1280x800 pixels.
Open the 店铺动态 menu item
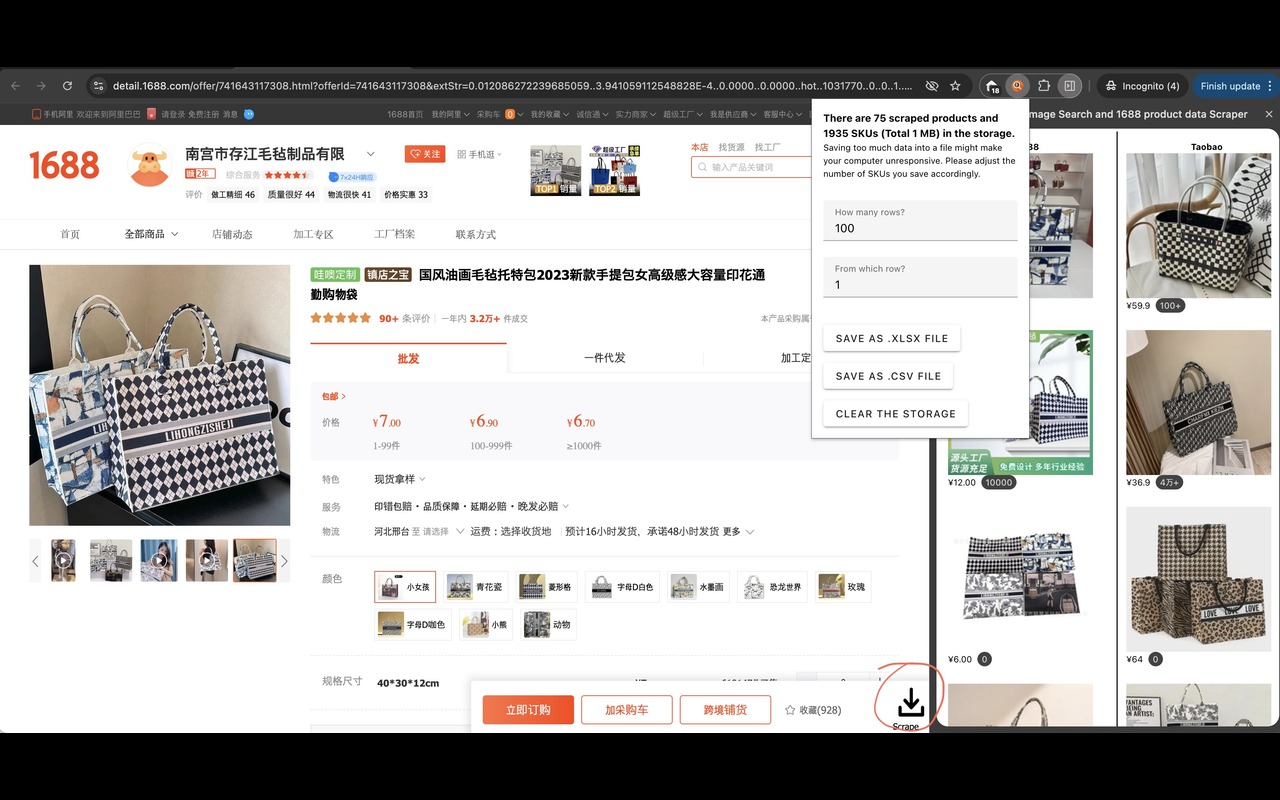[x=232, y=234]
